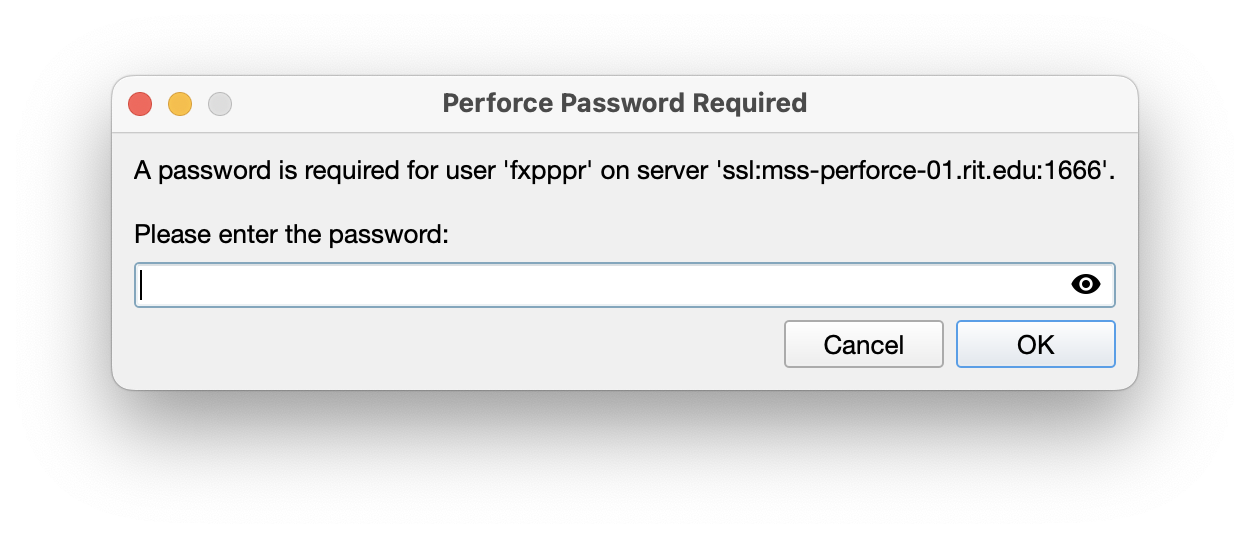Place the cursor at the password field's start
The height and width of the screenshot is (538, 1250).
point(143,285)
